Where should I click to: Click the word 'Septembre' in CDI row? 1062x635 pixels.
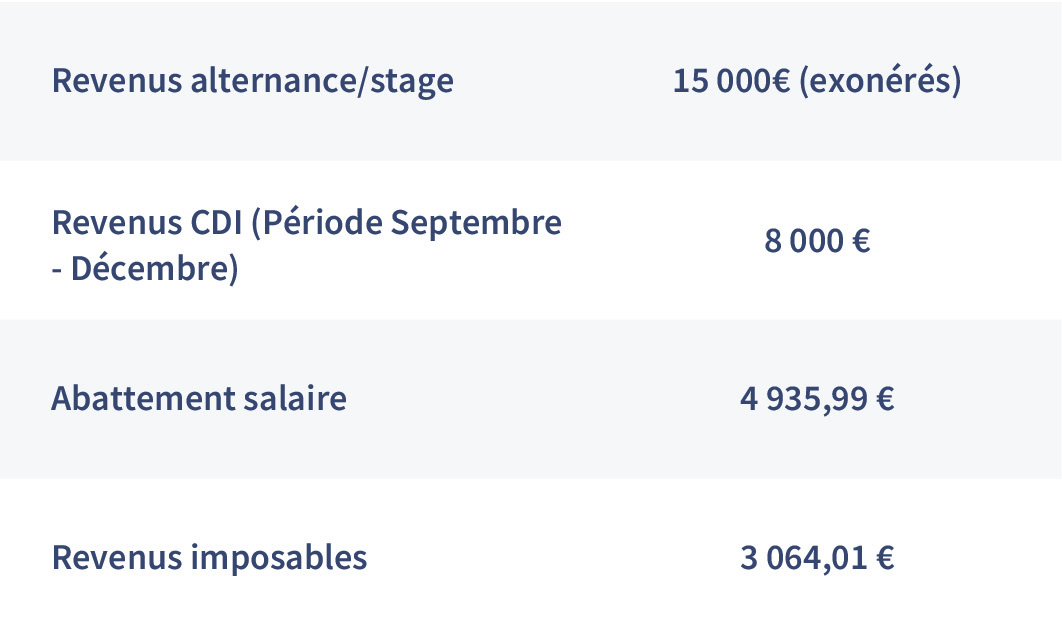pos(476,223)
